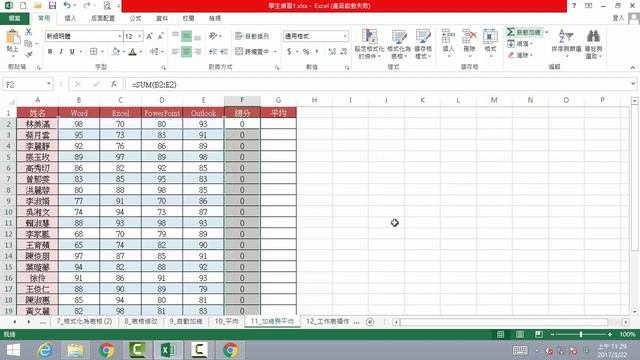Select the 9_自動加總 sheet tab
Viewport: 640px width, 360px height.
[186, 321]
